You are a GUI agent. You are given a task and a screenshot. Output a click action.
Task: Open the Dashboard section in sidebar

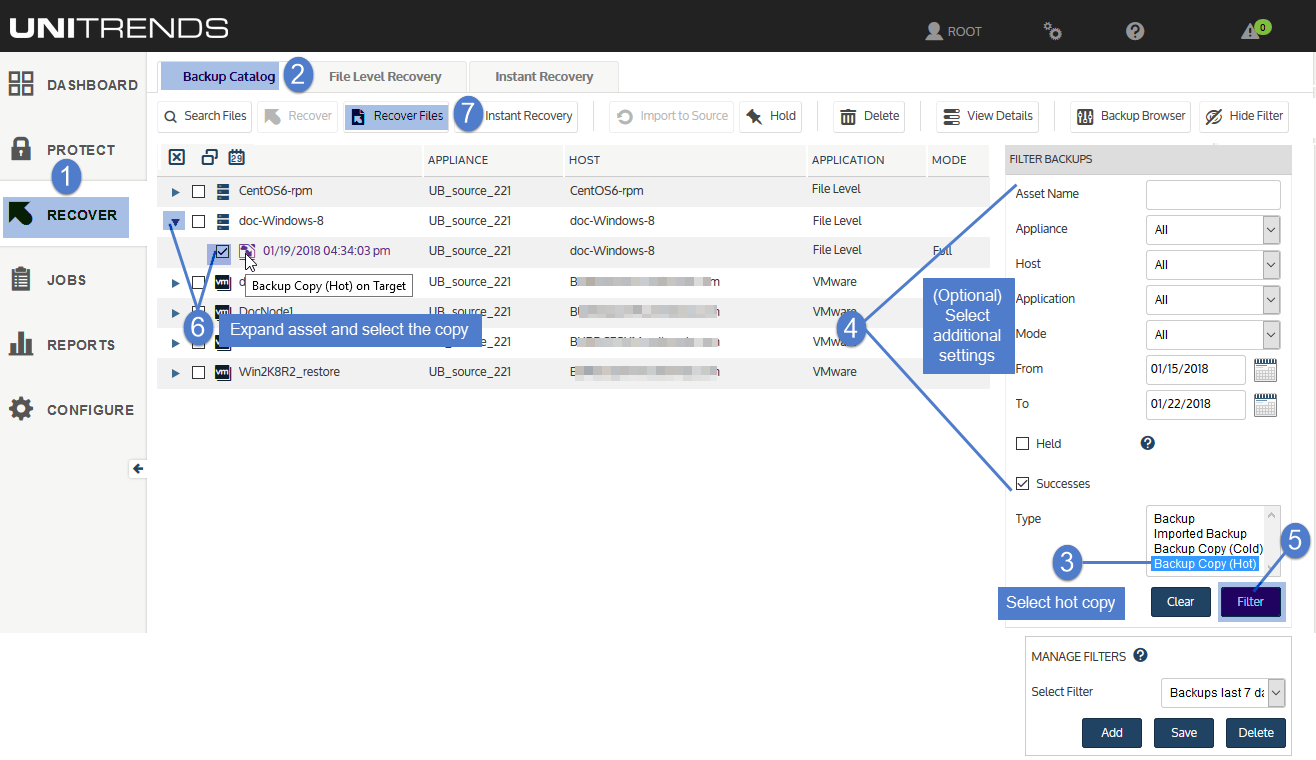coord(73,85)
